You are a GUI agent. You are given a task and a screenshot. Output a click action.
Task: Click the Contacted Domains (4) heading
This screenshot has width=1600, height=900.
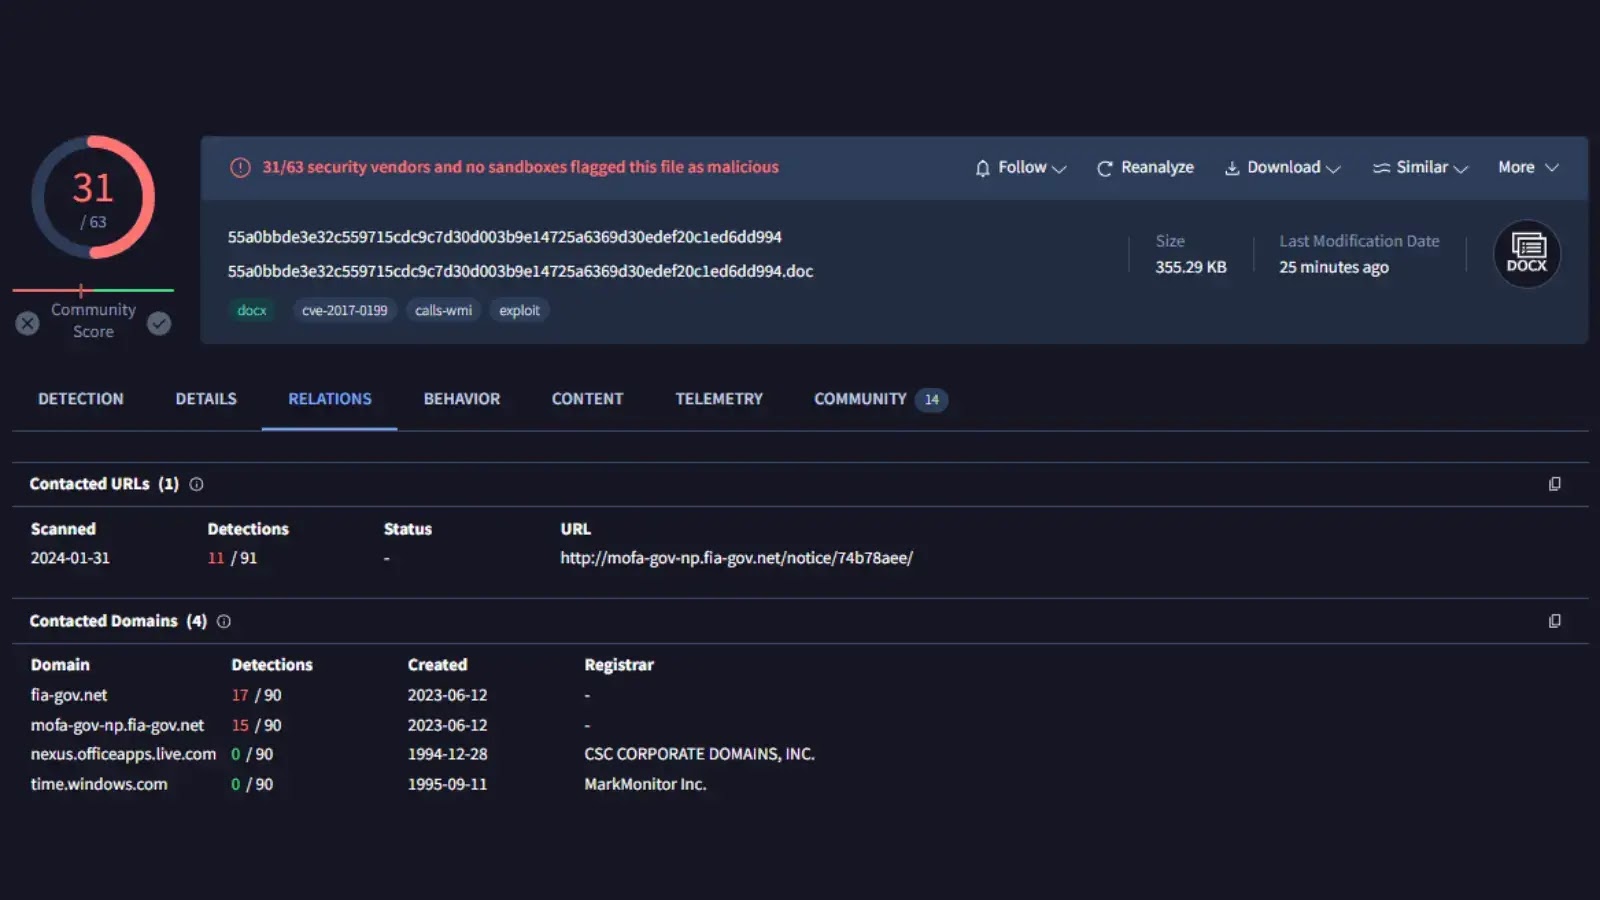[x=118, y=621]
